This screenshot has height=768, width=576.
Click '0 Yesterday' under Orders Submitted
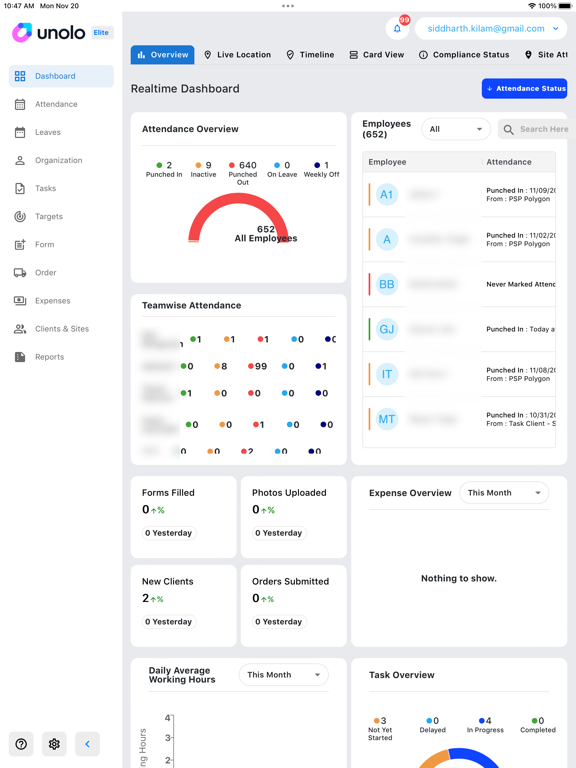click(279, 622)
